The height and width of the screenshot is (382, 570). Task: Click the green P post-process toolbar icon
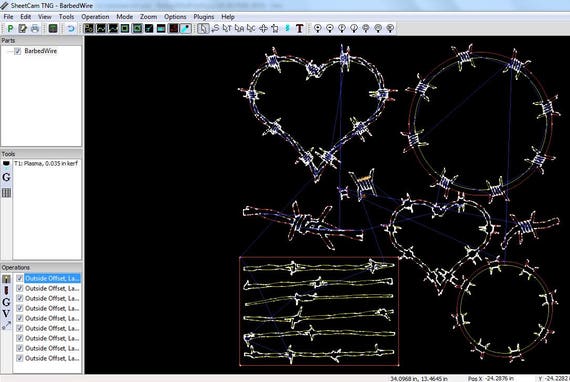tap(10, 28)
